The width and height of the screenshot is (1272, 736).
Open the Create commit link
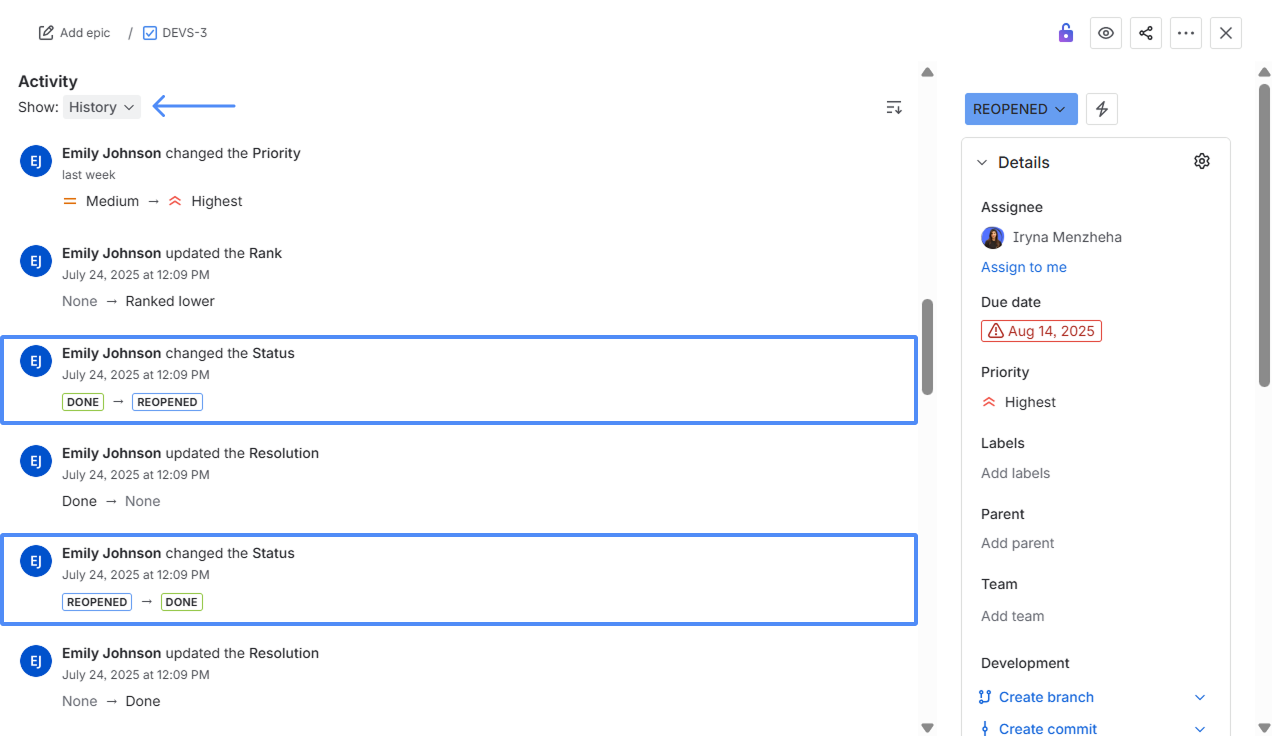pyautogui.click(x=1046, y=728)
